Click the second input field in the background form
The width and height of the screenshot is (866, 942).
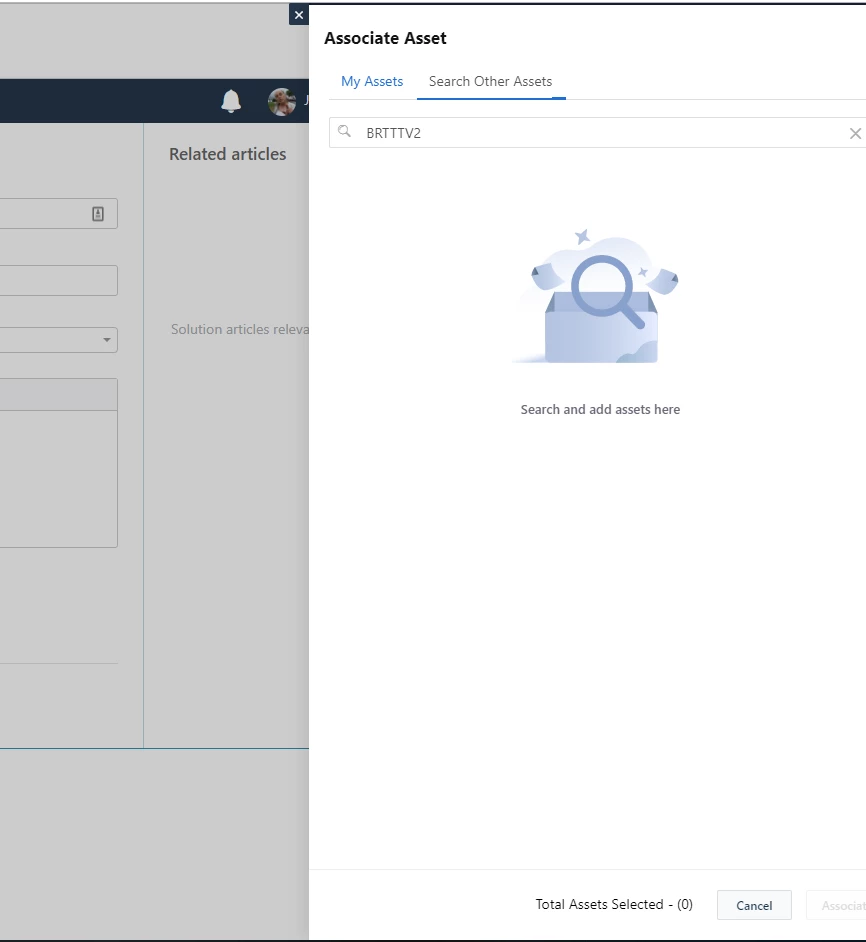pyautogui.click(x=59, y=281)
